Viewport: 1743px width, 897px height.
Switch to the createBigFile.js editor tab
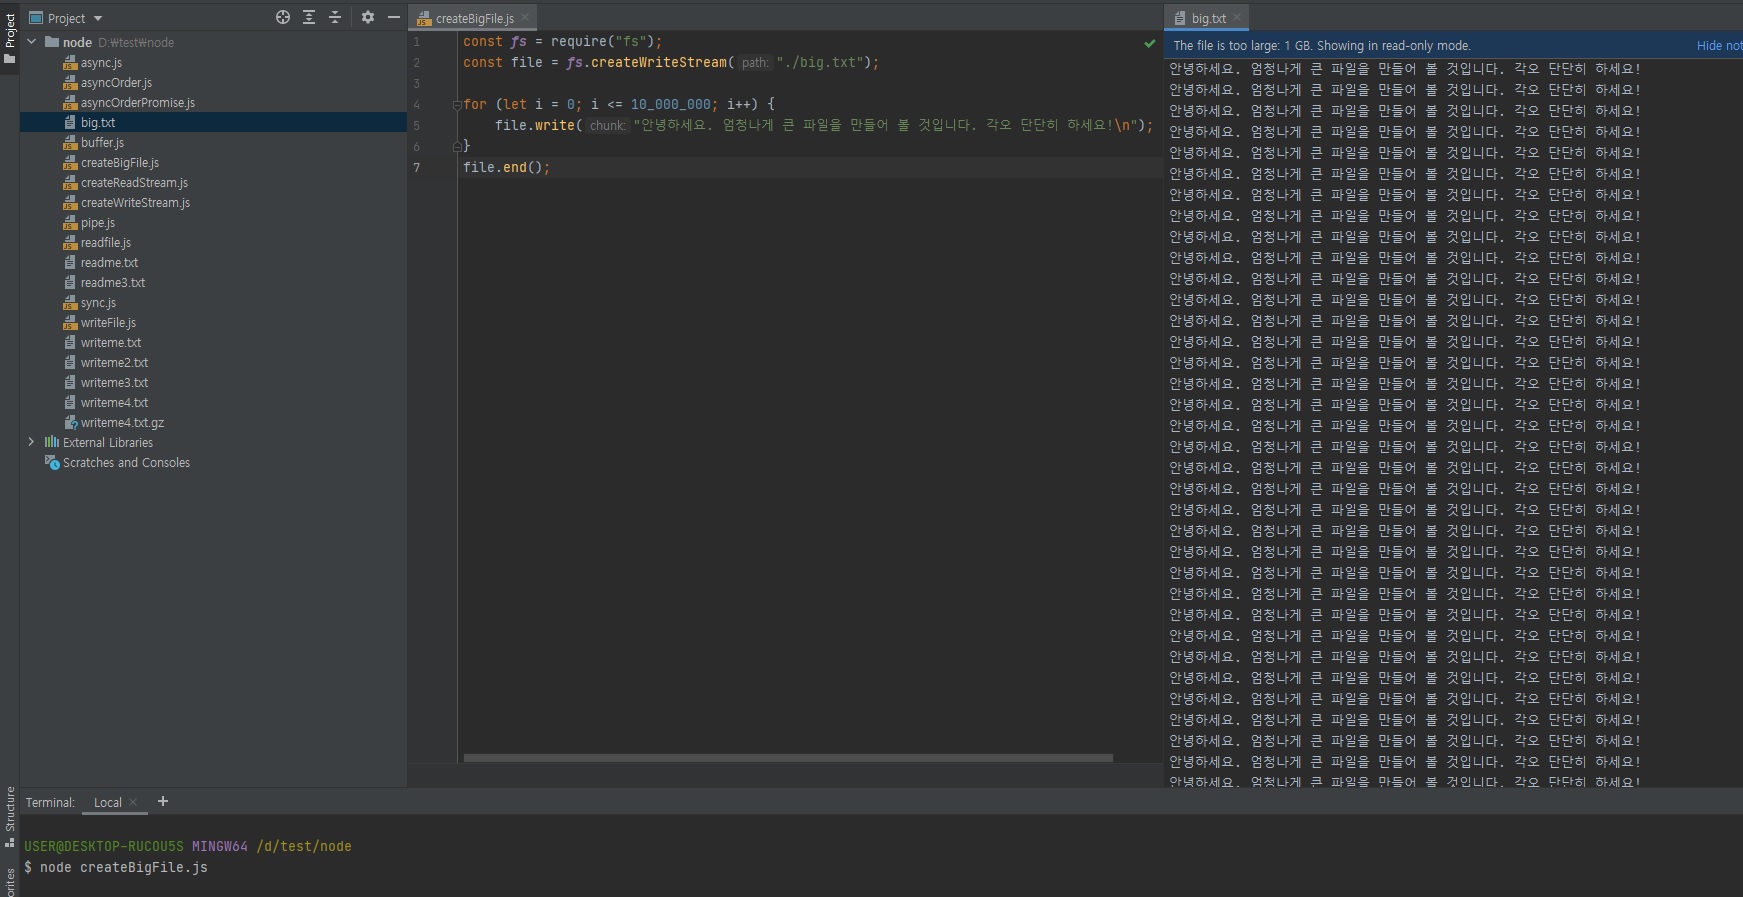click(474, 18)
